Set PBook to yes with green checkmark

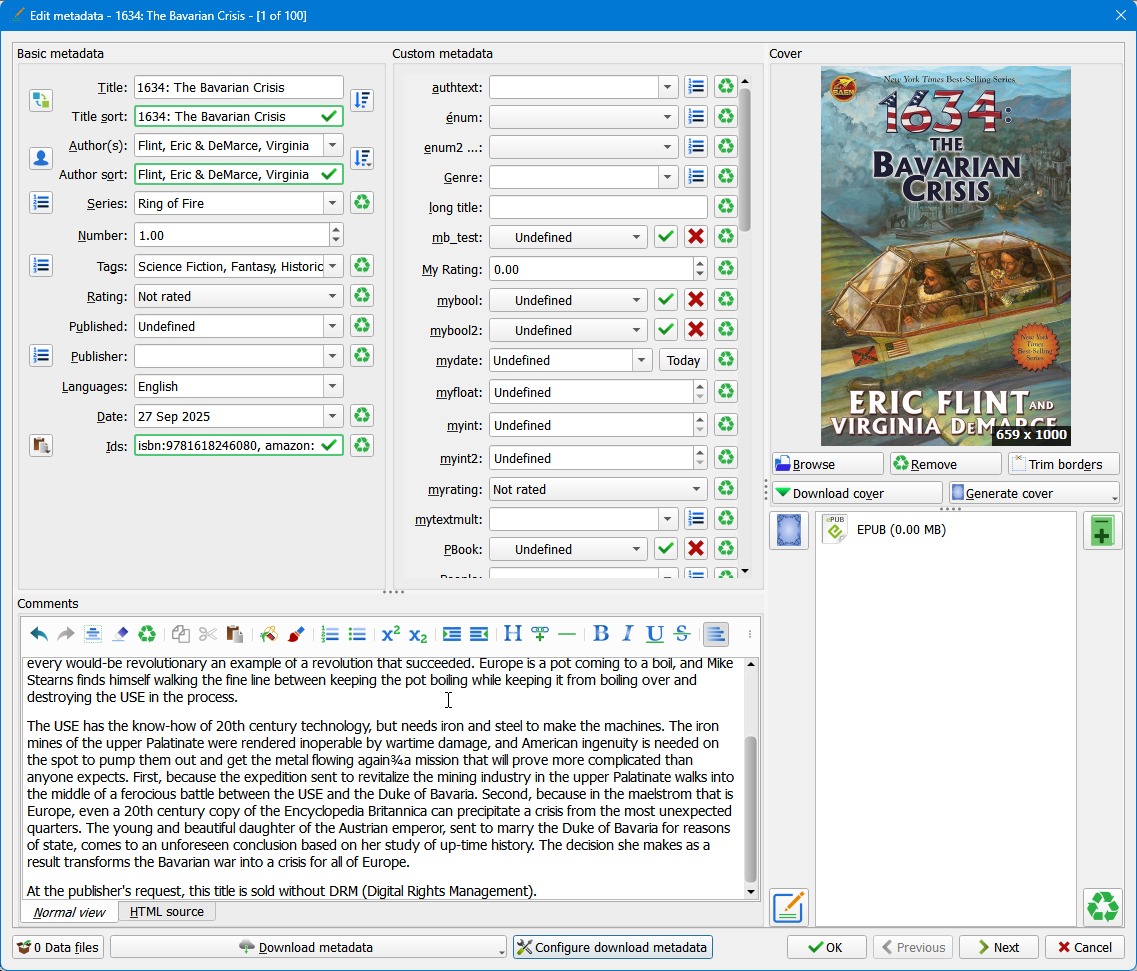pyautogui.click(x=666, y=549)
